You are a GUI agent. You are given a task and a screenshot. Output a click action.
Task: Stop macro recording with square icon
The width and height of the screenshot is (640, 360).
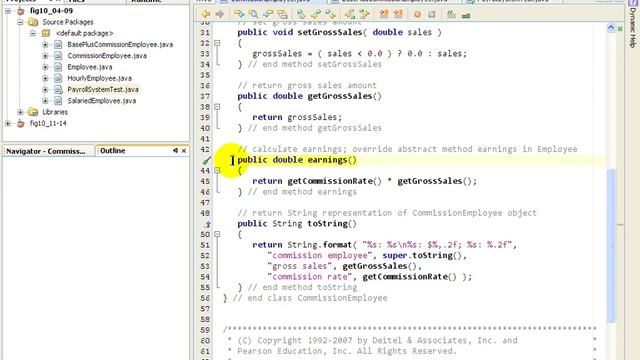[x=431, y=15]
